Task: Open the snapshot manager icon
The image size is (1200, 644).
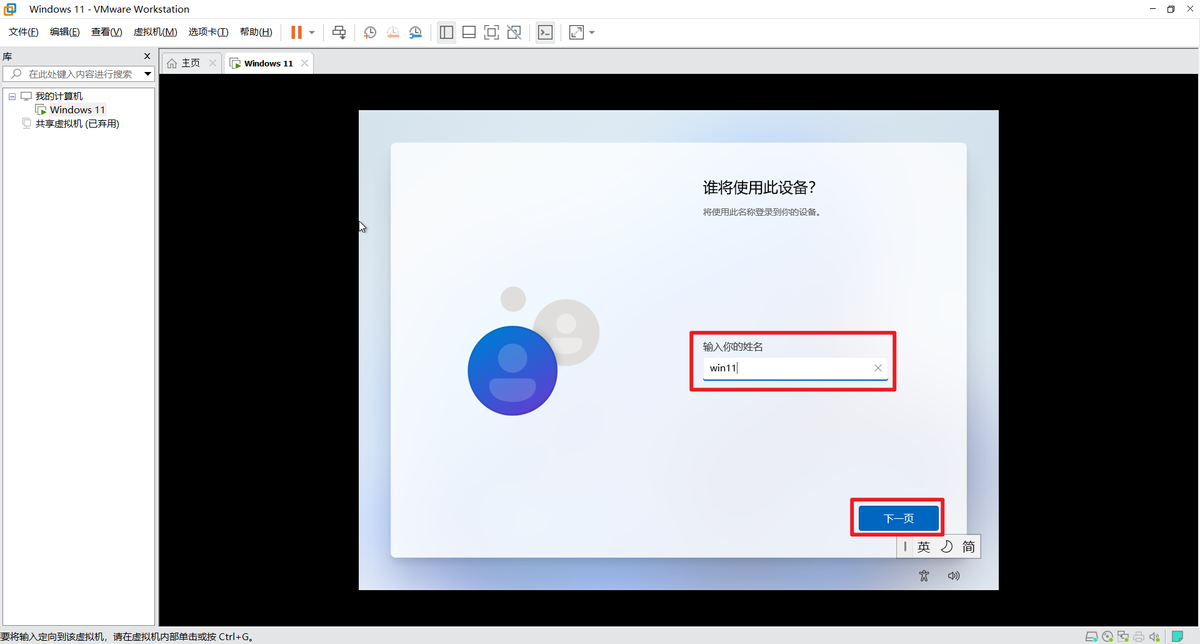Action: (x=415, y=32)
